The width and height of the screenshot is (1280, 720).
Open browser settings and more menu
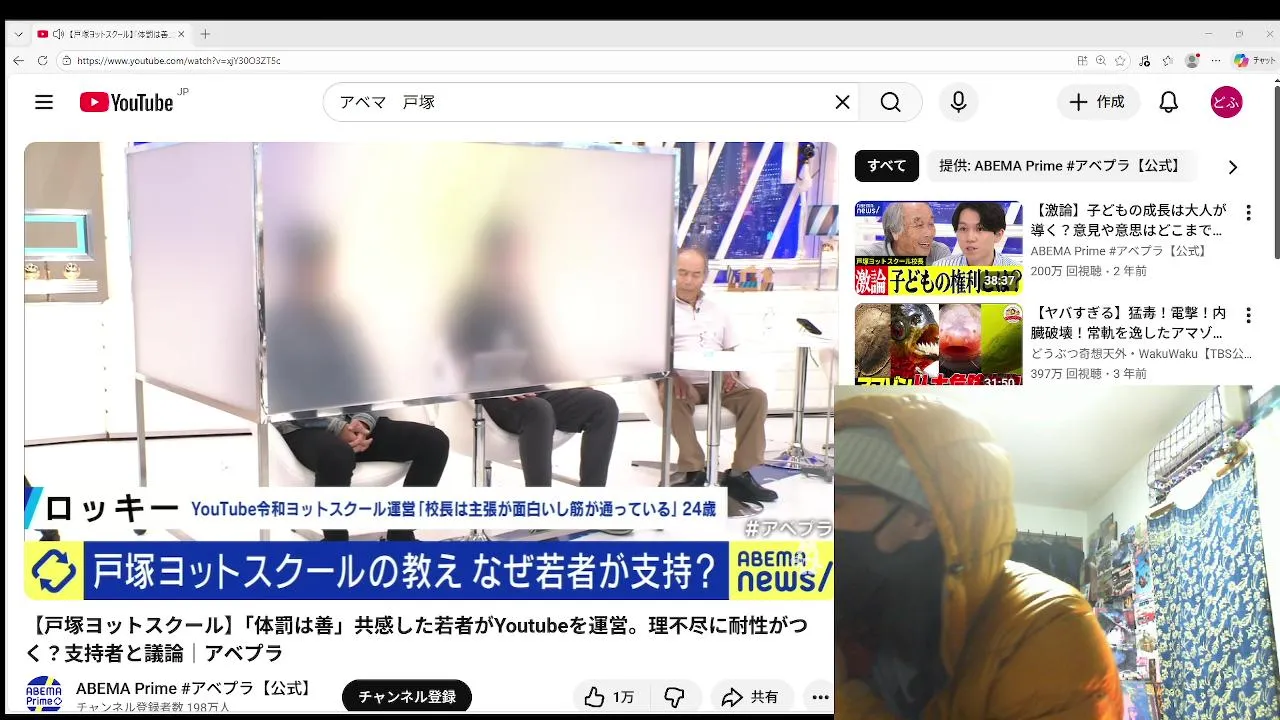point(1215,60)
